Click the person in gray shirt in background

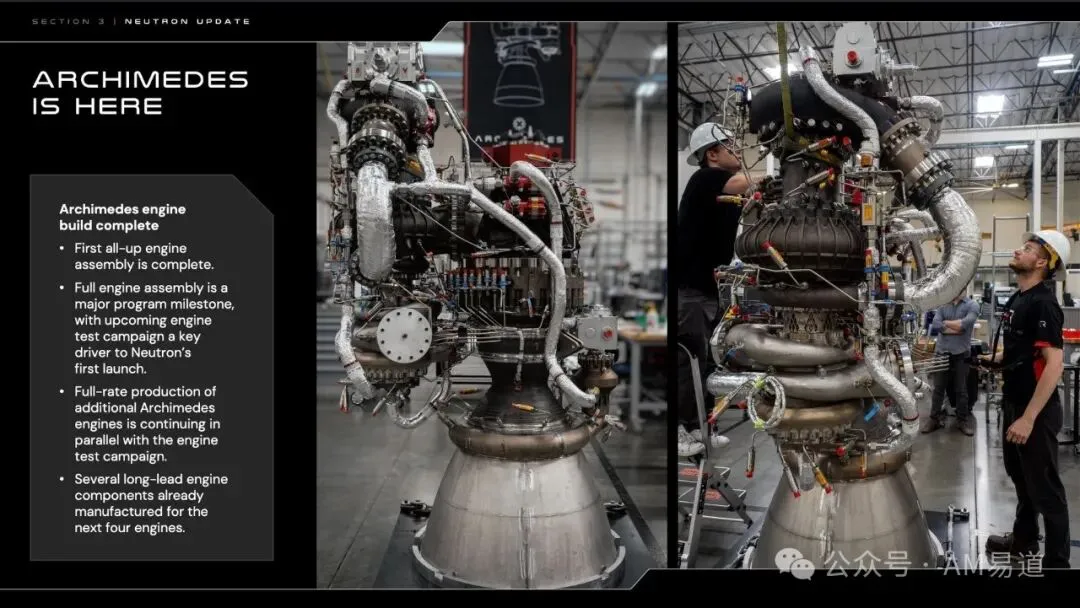tap(954, 361)
